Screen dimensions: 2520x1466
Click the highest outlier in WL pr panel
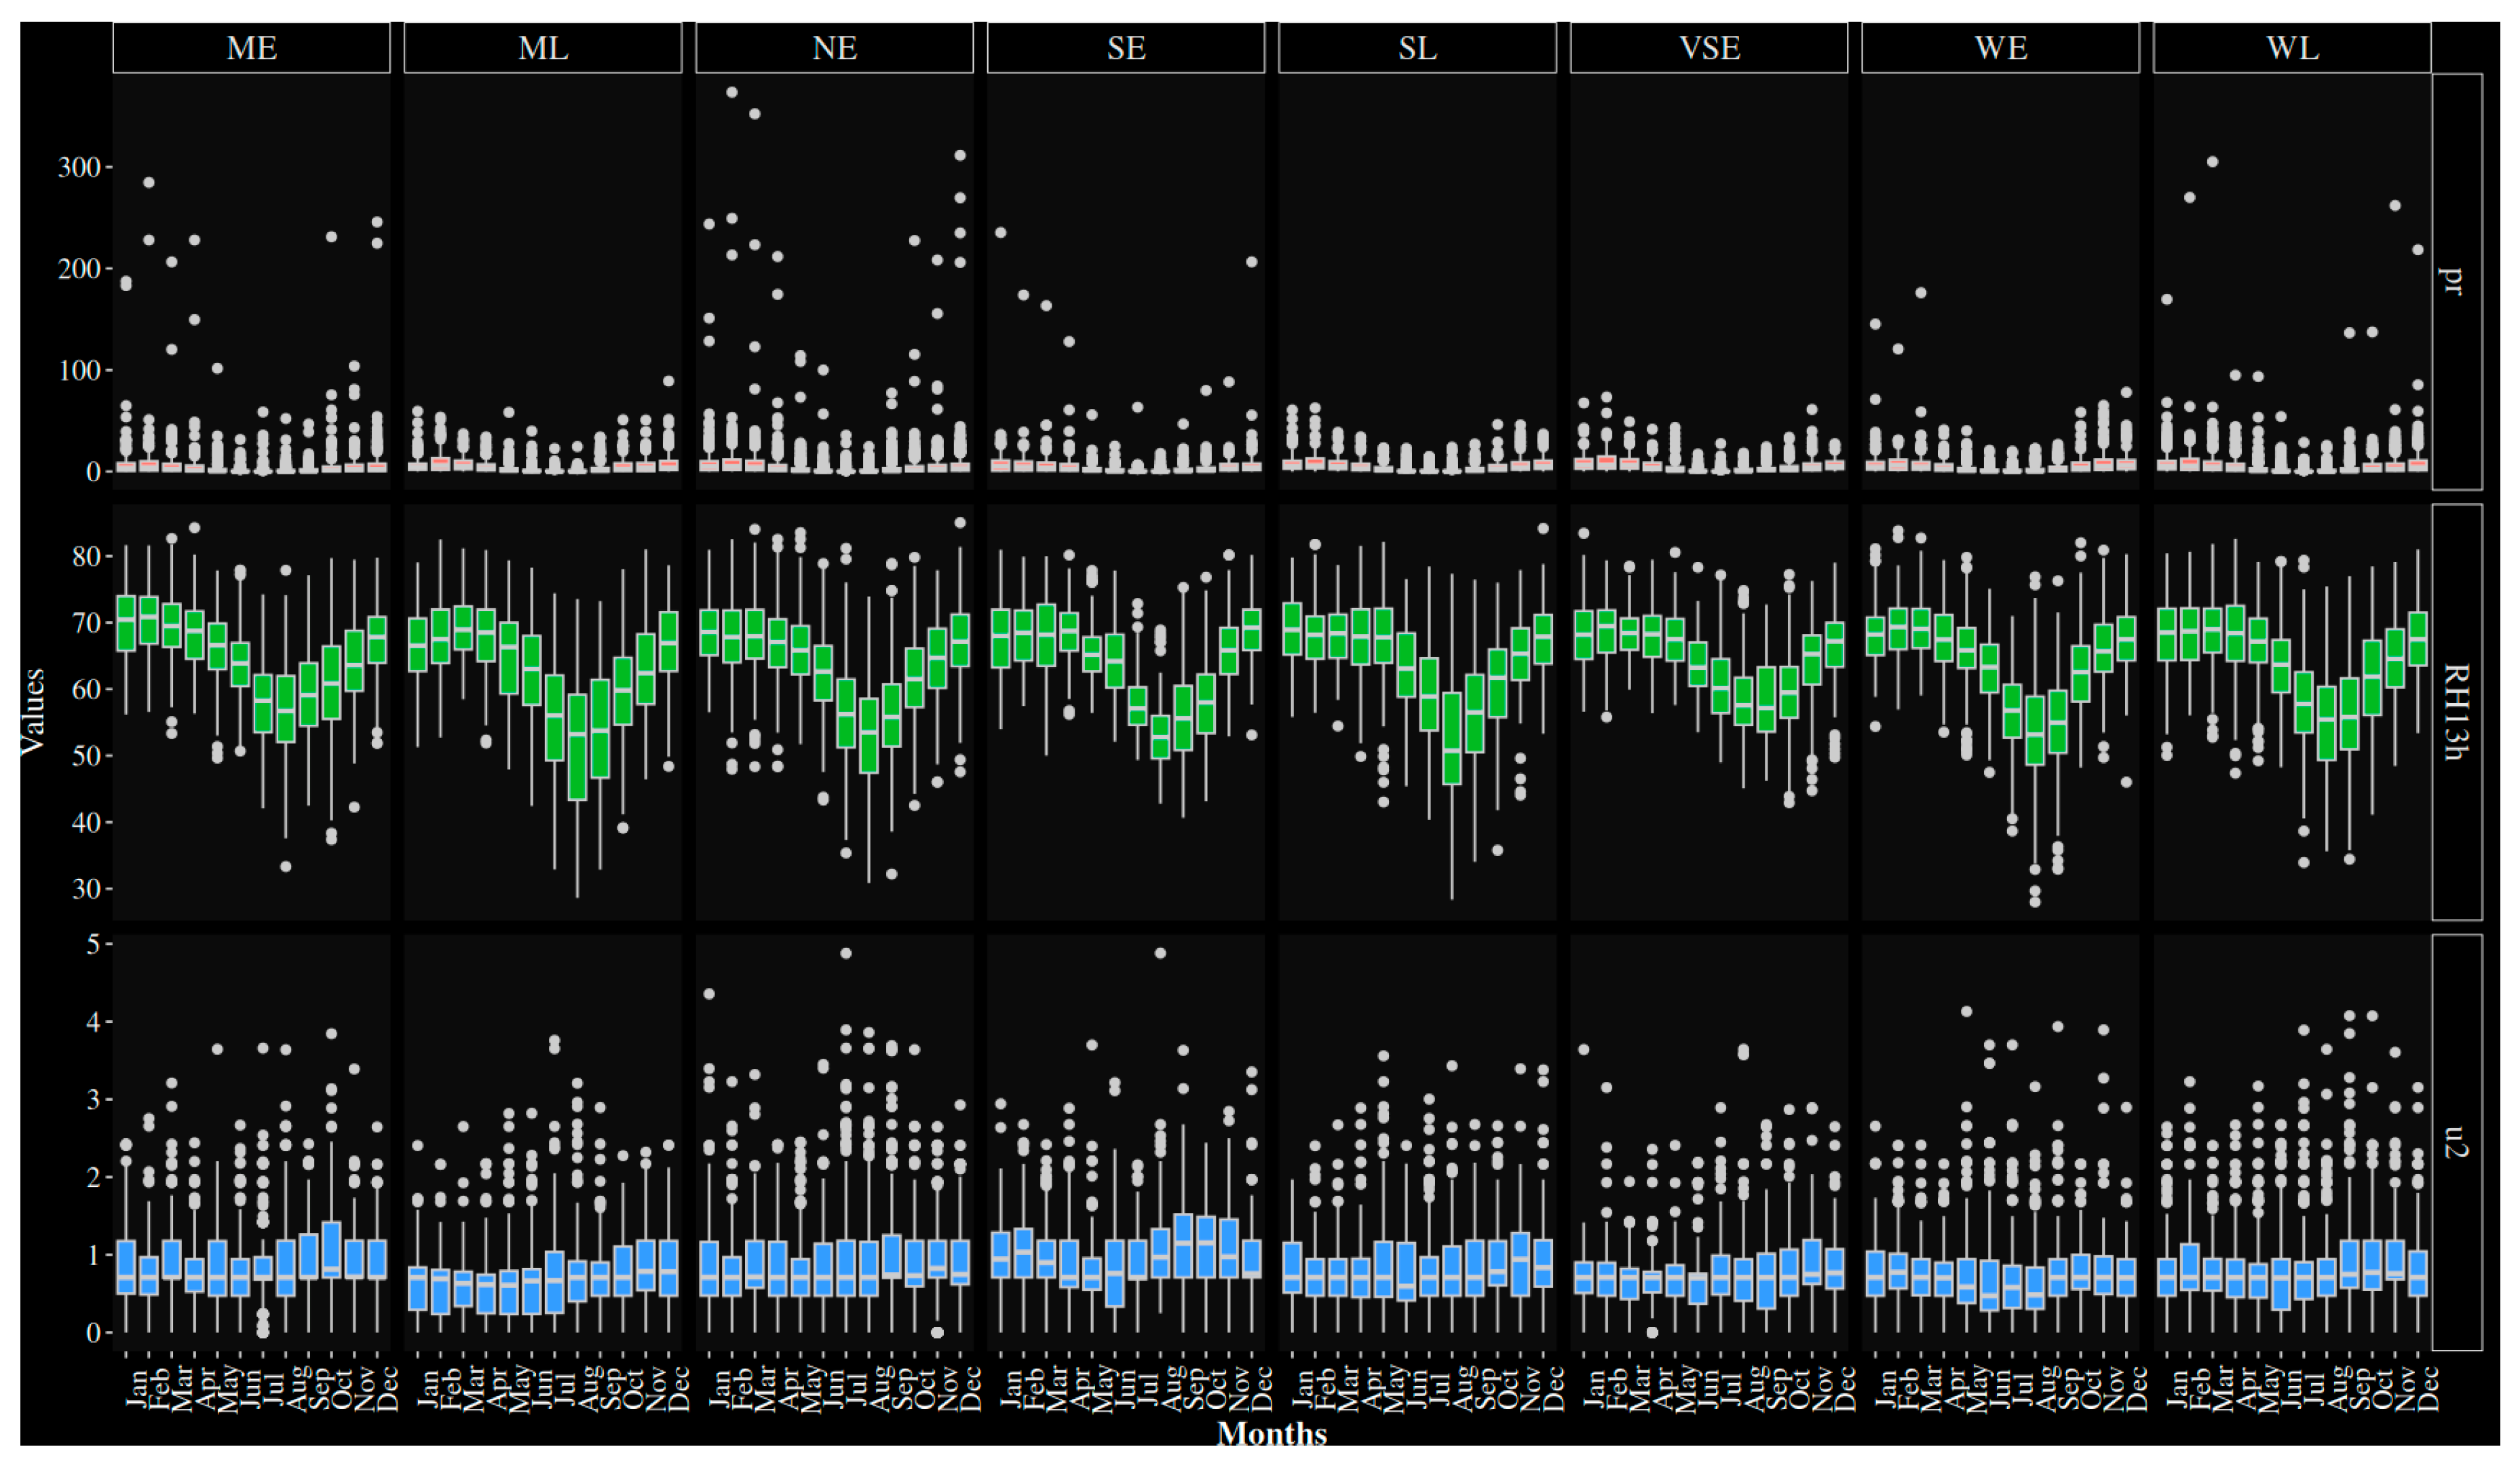click(2212, 162)
